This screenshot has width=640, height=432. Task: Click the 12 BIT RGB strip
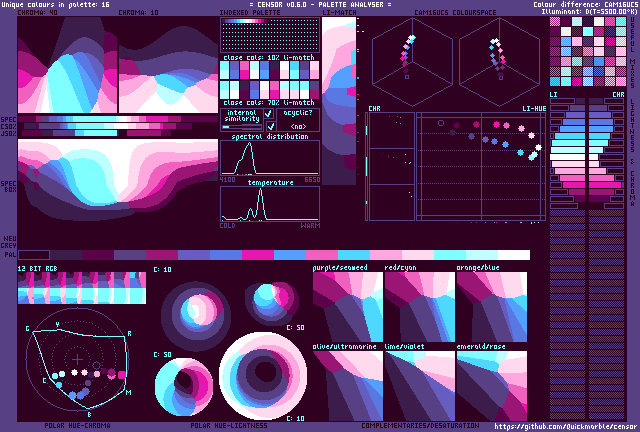(x=82, y=288)
